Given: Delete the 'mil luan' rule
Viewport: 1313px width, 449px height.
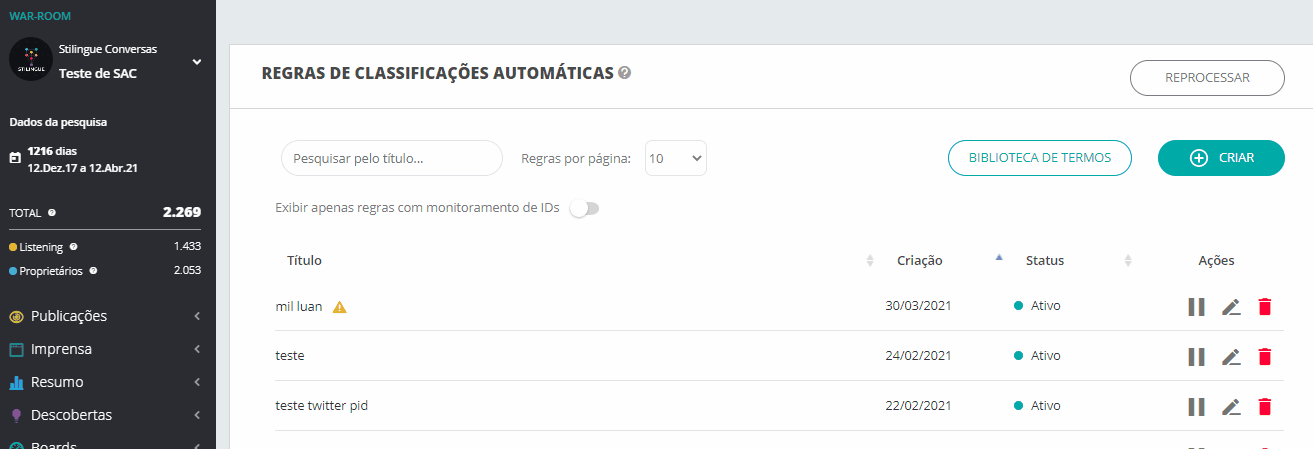Looking at the screenshot, I should 1265,307.
